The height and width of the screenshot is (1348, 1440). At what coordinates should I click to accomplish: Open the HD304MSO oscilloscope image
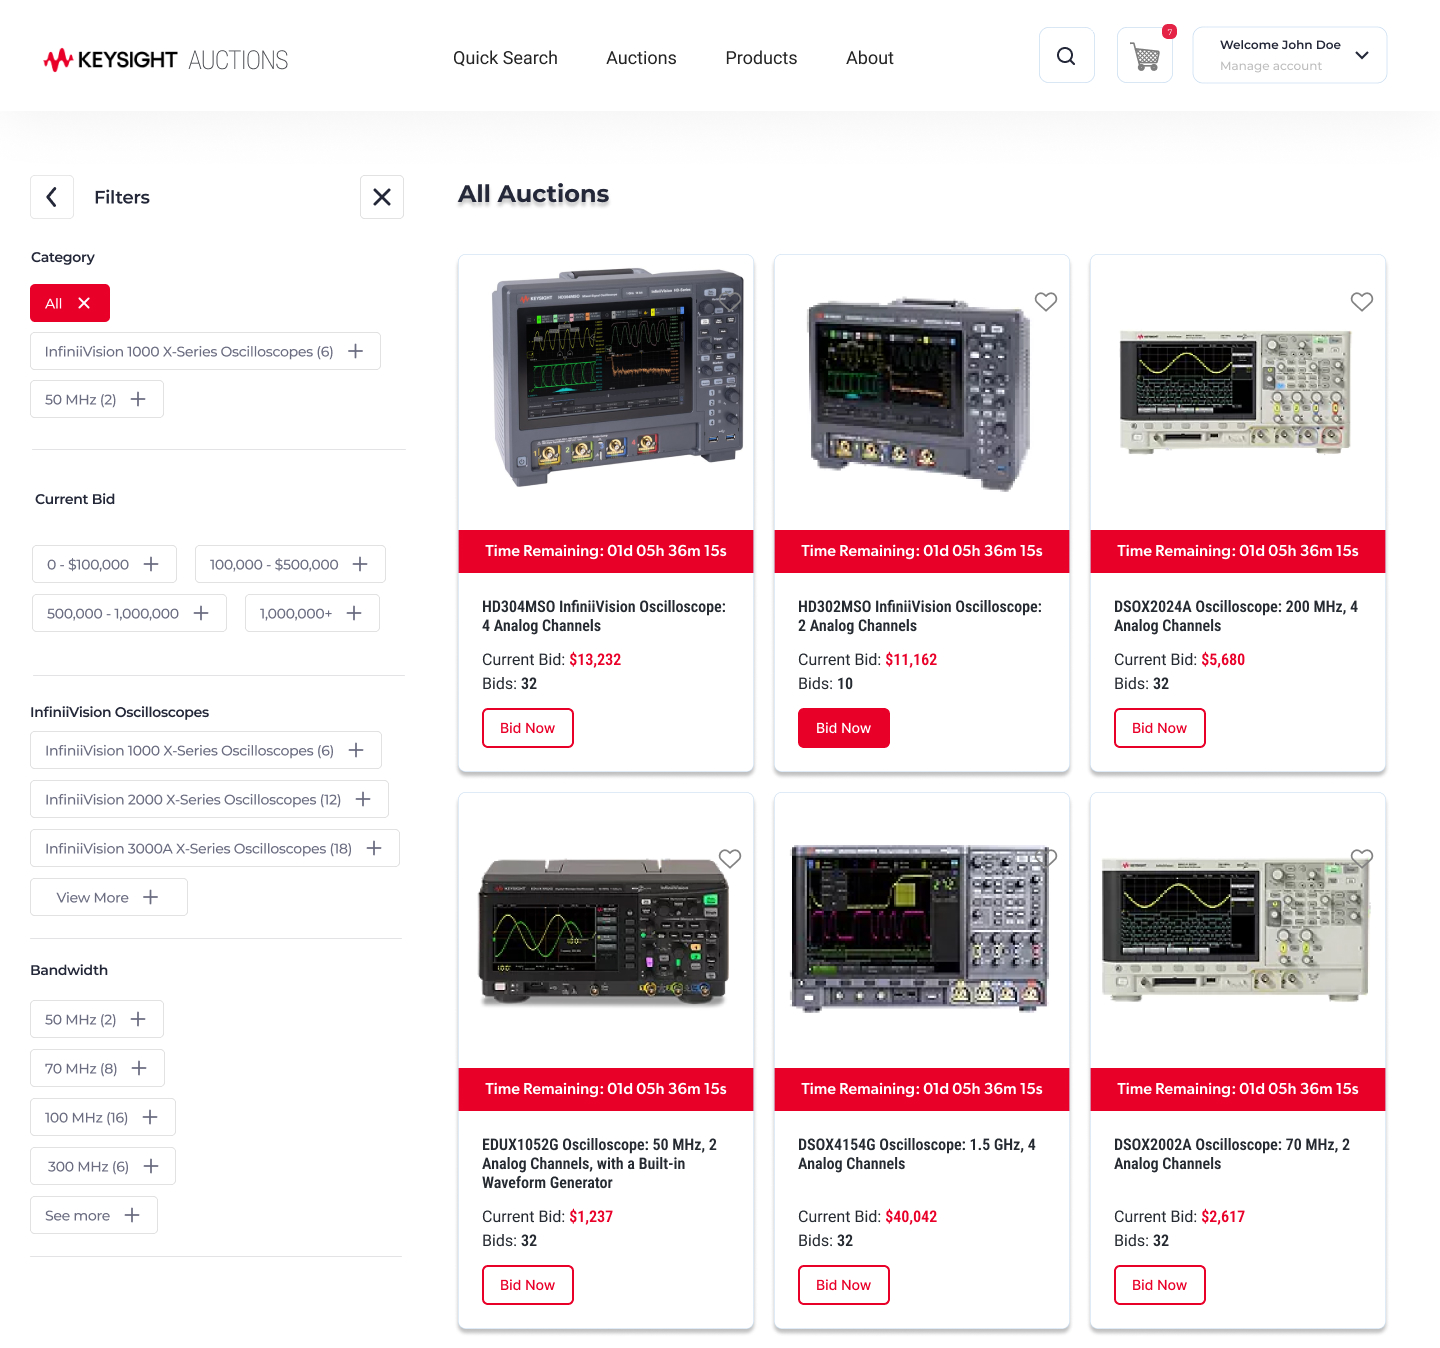618,378
